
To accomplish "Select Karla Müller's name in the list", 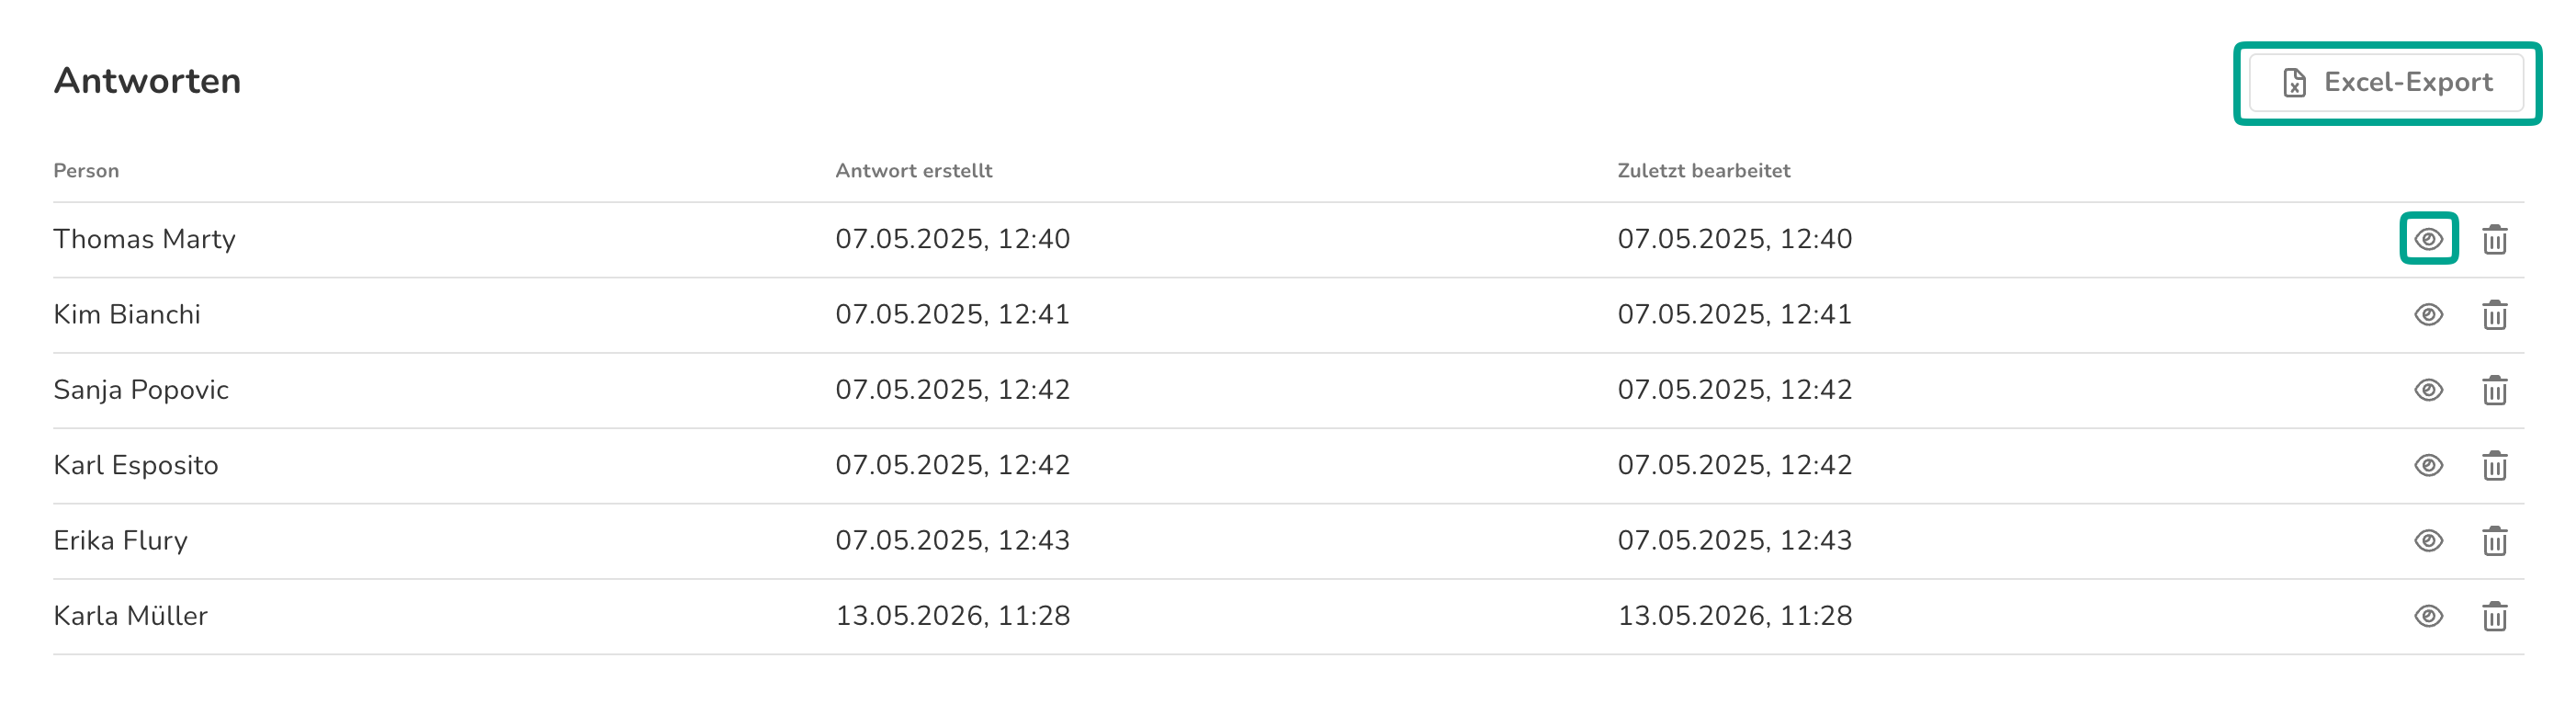I will 130,616.
